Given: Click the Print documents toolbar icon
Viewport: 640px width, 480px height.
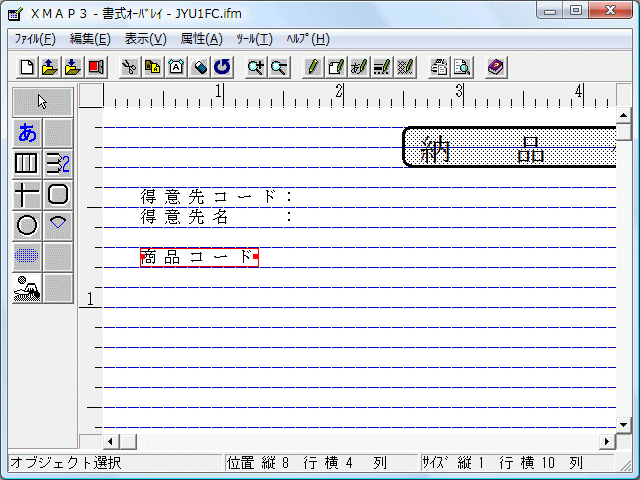Looking at the screenshot, I should coord(439,67).
